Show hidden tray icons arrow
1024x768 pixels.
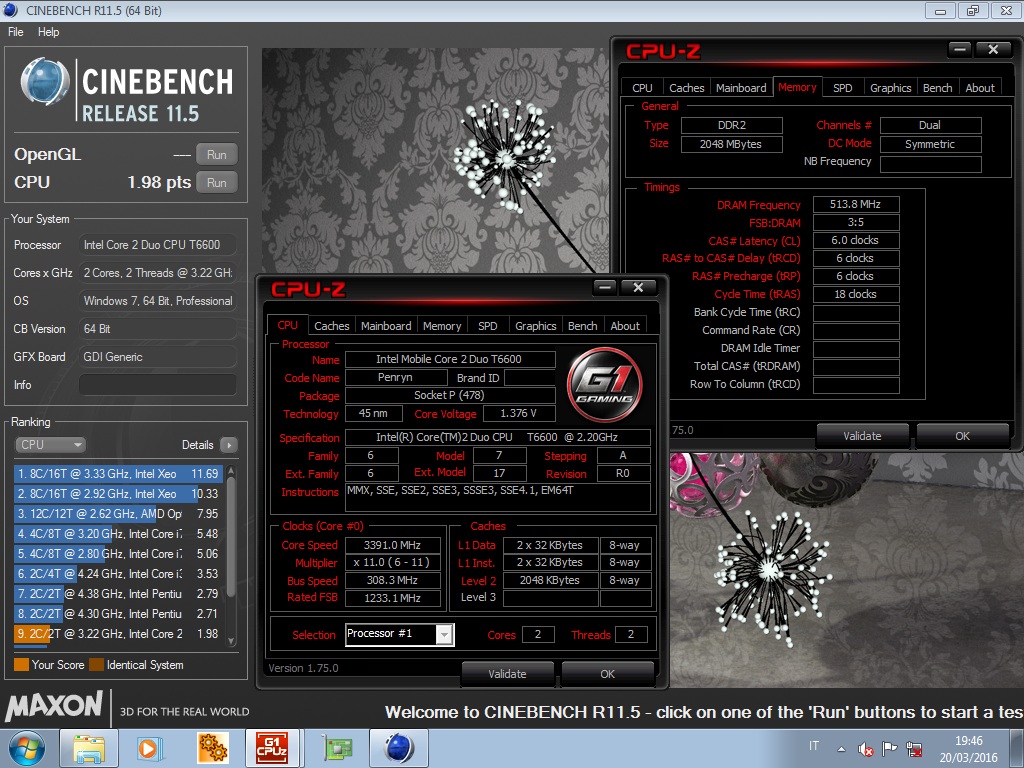coord(841,749)
